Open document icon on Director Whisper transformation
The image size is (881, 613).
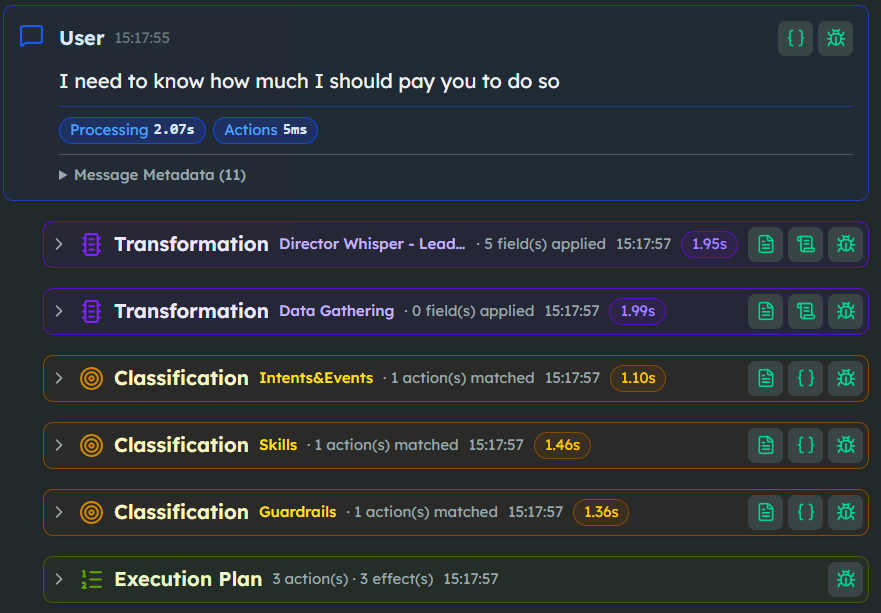pyautogui.click(x=765, y=244)
